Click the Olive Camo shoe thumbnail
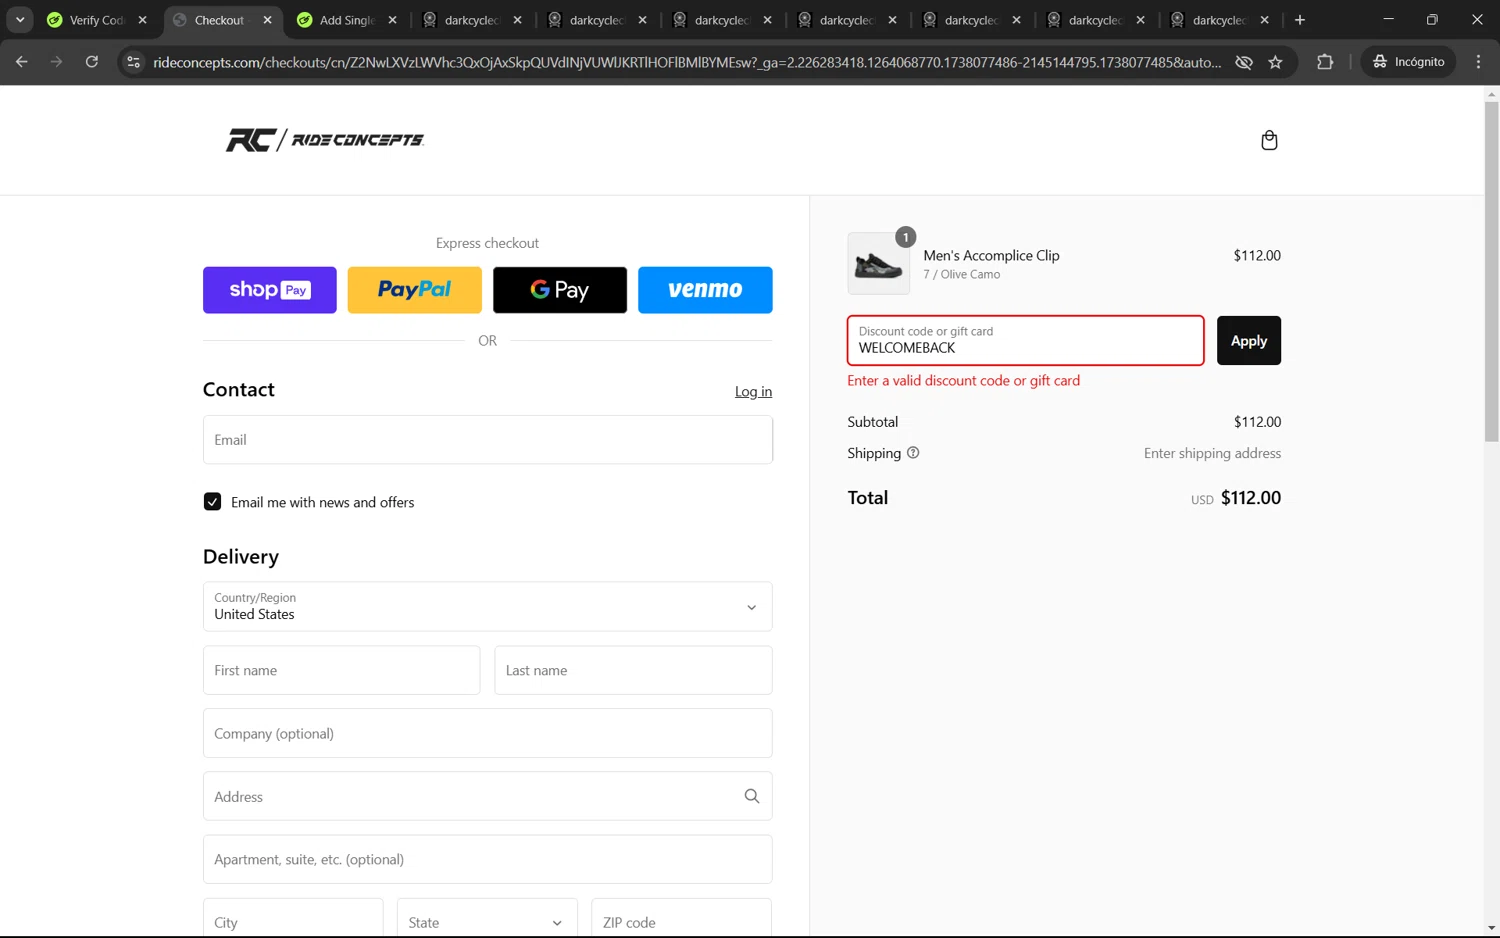Viewport: 1500px width, 938px height. 879,264
